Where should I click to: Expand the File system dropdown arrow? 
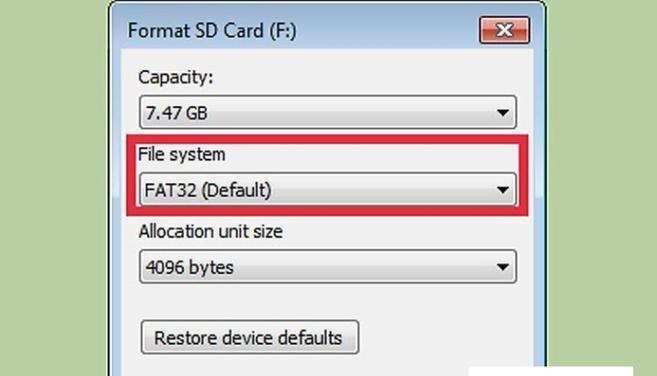pos(503,189)
